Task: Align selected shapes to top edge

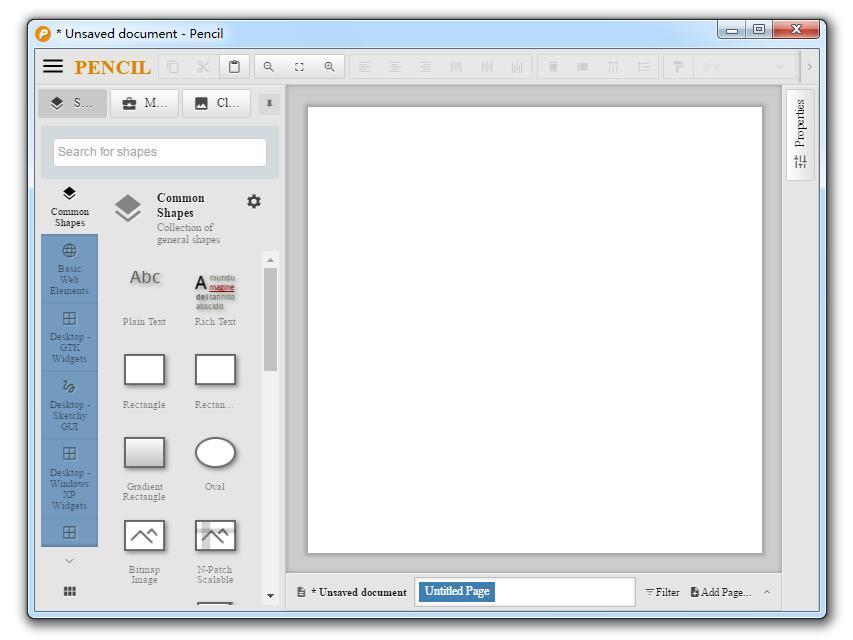Action: pos(455,67)
